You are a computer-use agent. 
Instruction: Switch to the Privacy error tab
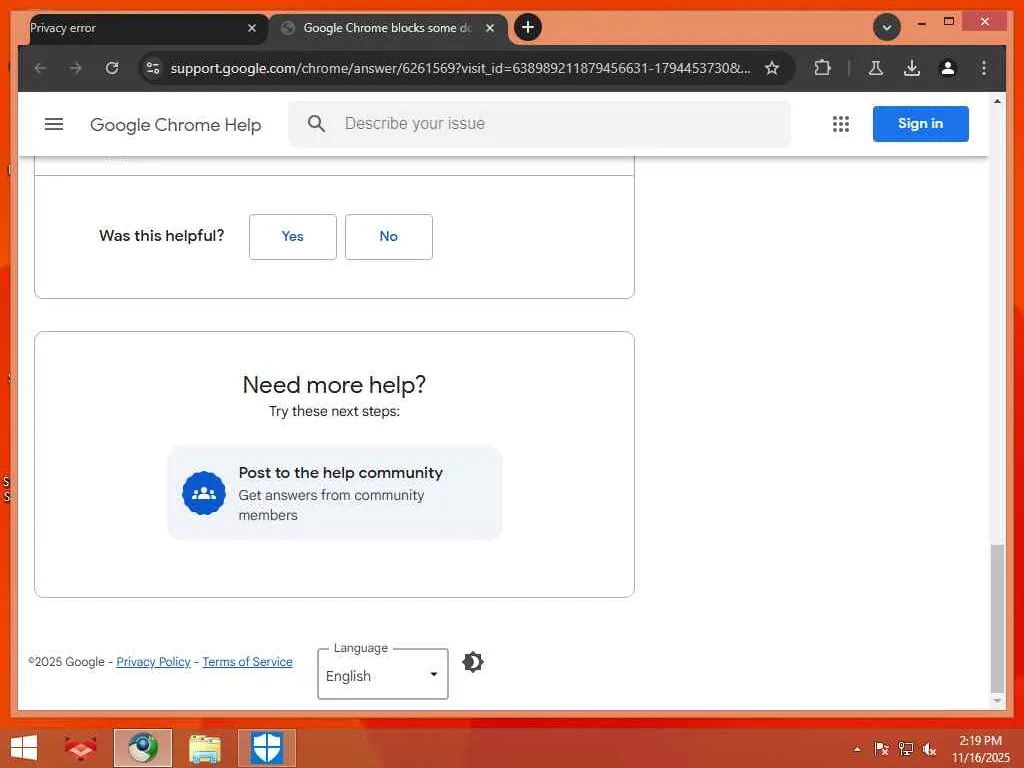click(137, 28)
